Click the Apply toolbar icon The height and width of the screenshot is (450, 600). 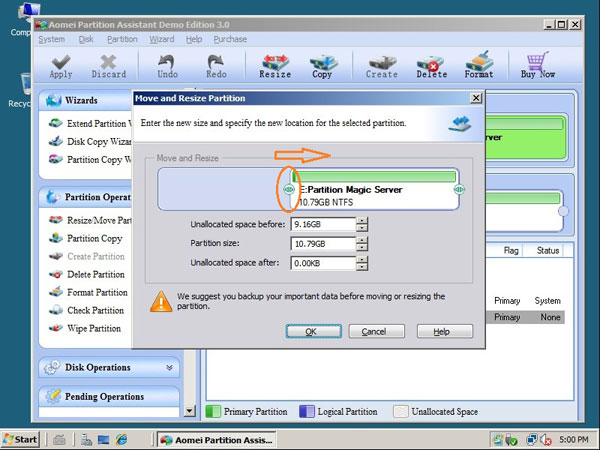click(60, 66)
